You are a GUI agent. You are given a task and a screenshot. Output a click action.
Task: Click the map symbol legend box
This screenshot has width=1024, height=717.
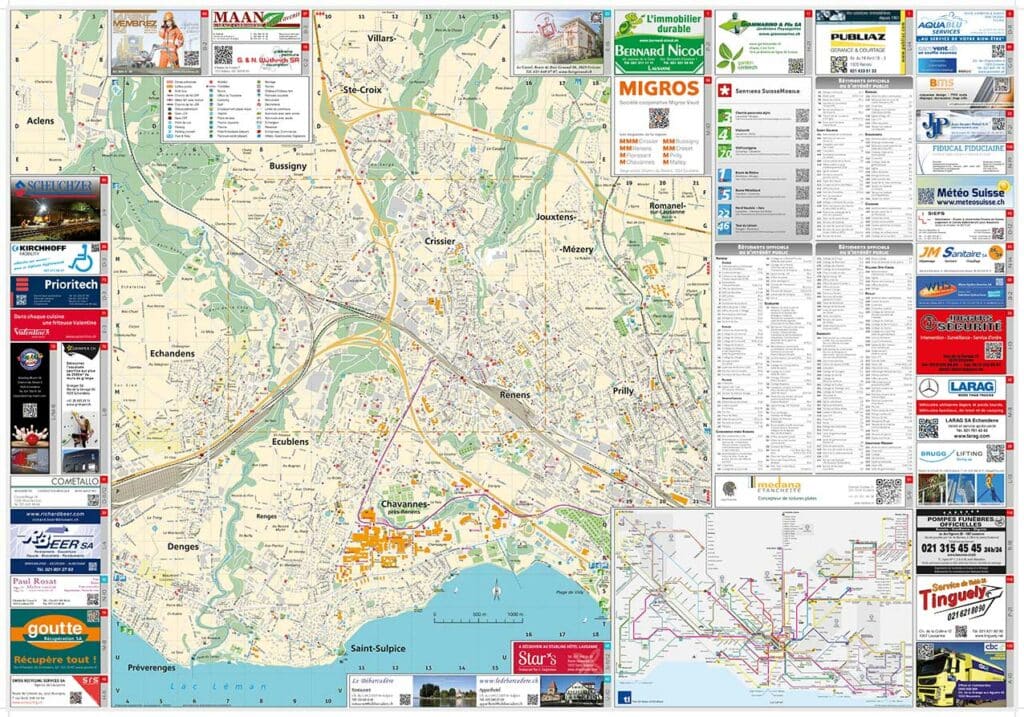pyautogui.click(x=236, y=109)
